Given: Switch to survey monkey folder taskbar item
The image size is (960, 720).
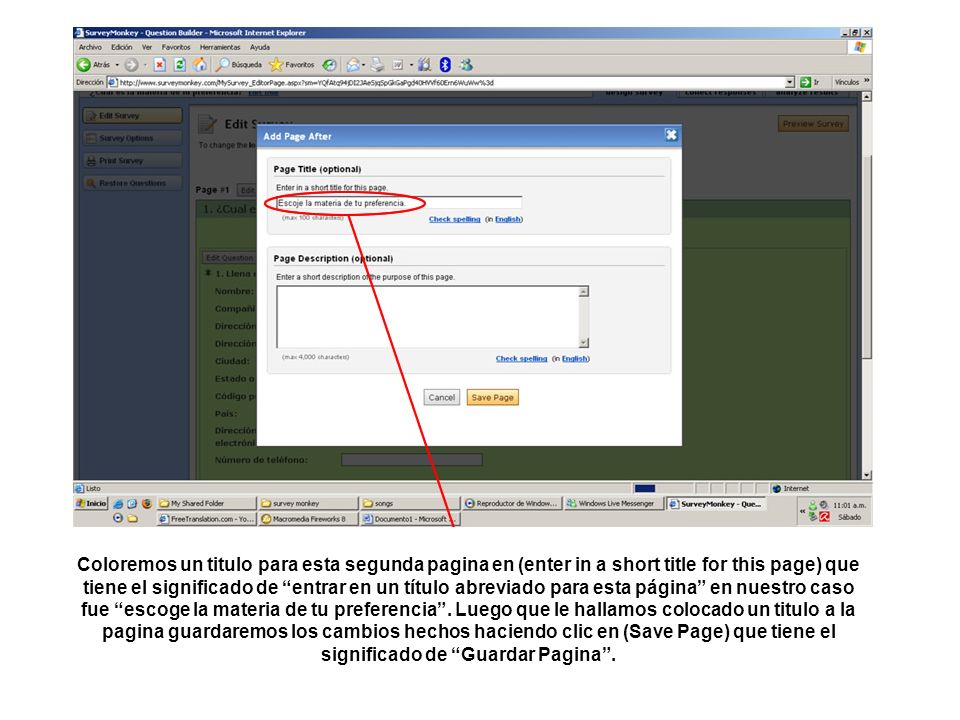Looking at the screenshot, I should tap(308, 503).
